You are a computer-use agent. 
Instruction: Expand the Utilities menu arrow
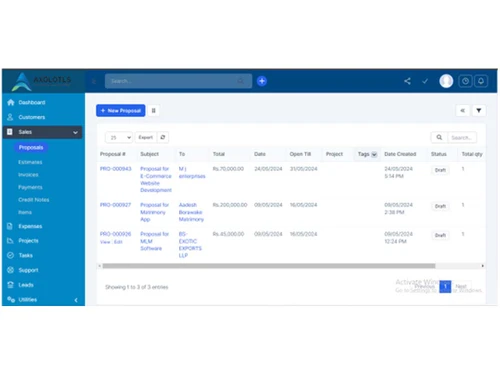[76, 300]
